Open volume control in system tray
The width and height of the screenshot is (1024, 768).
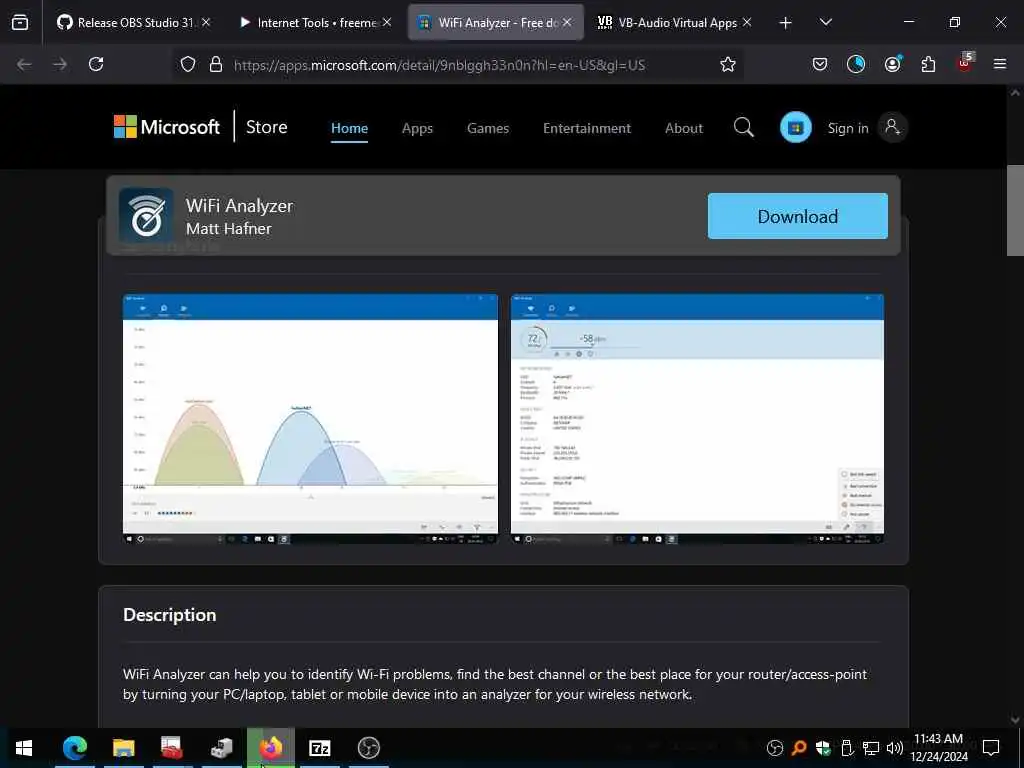coord(895,748)
